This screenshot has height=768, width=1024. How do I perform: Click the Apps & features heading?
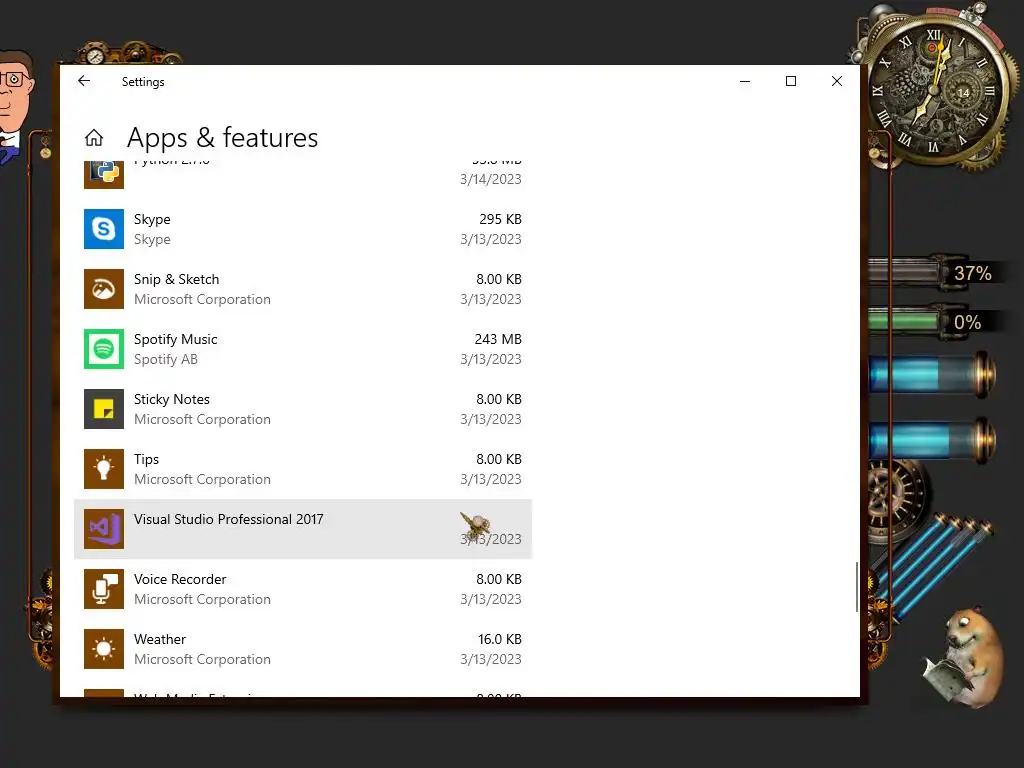tap(223, 137)
